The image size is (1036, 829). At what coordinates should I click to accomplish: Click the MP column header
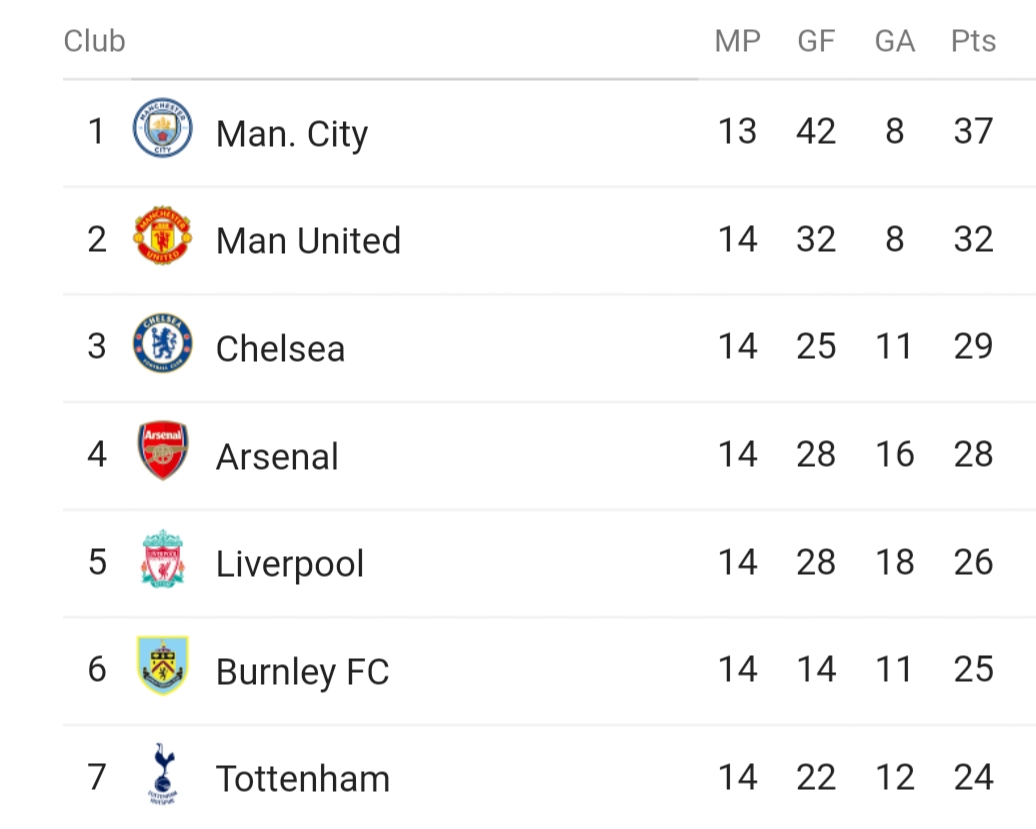click(x=737, y=41)
